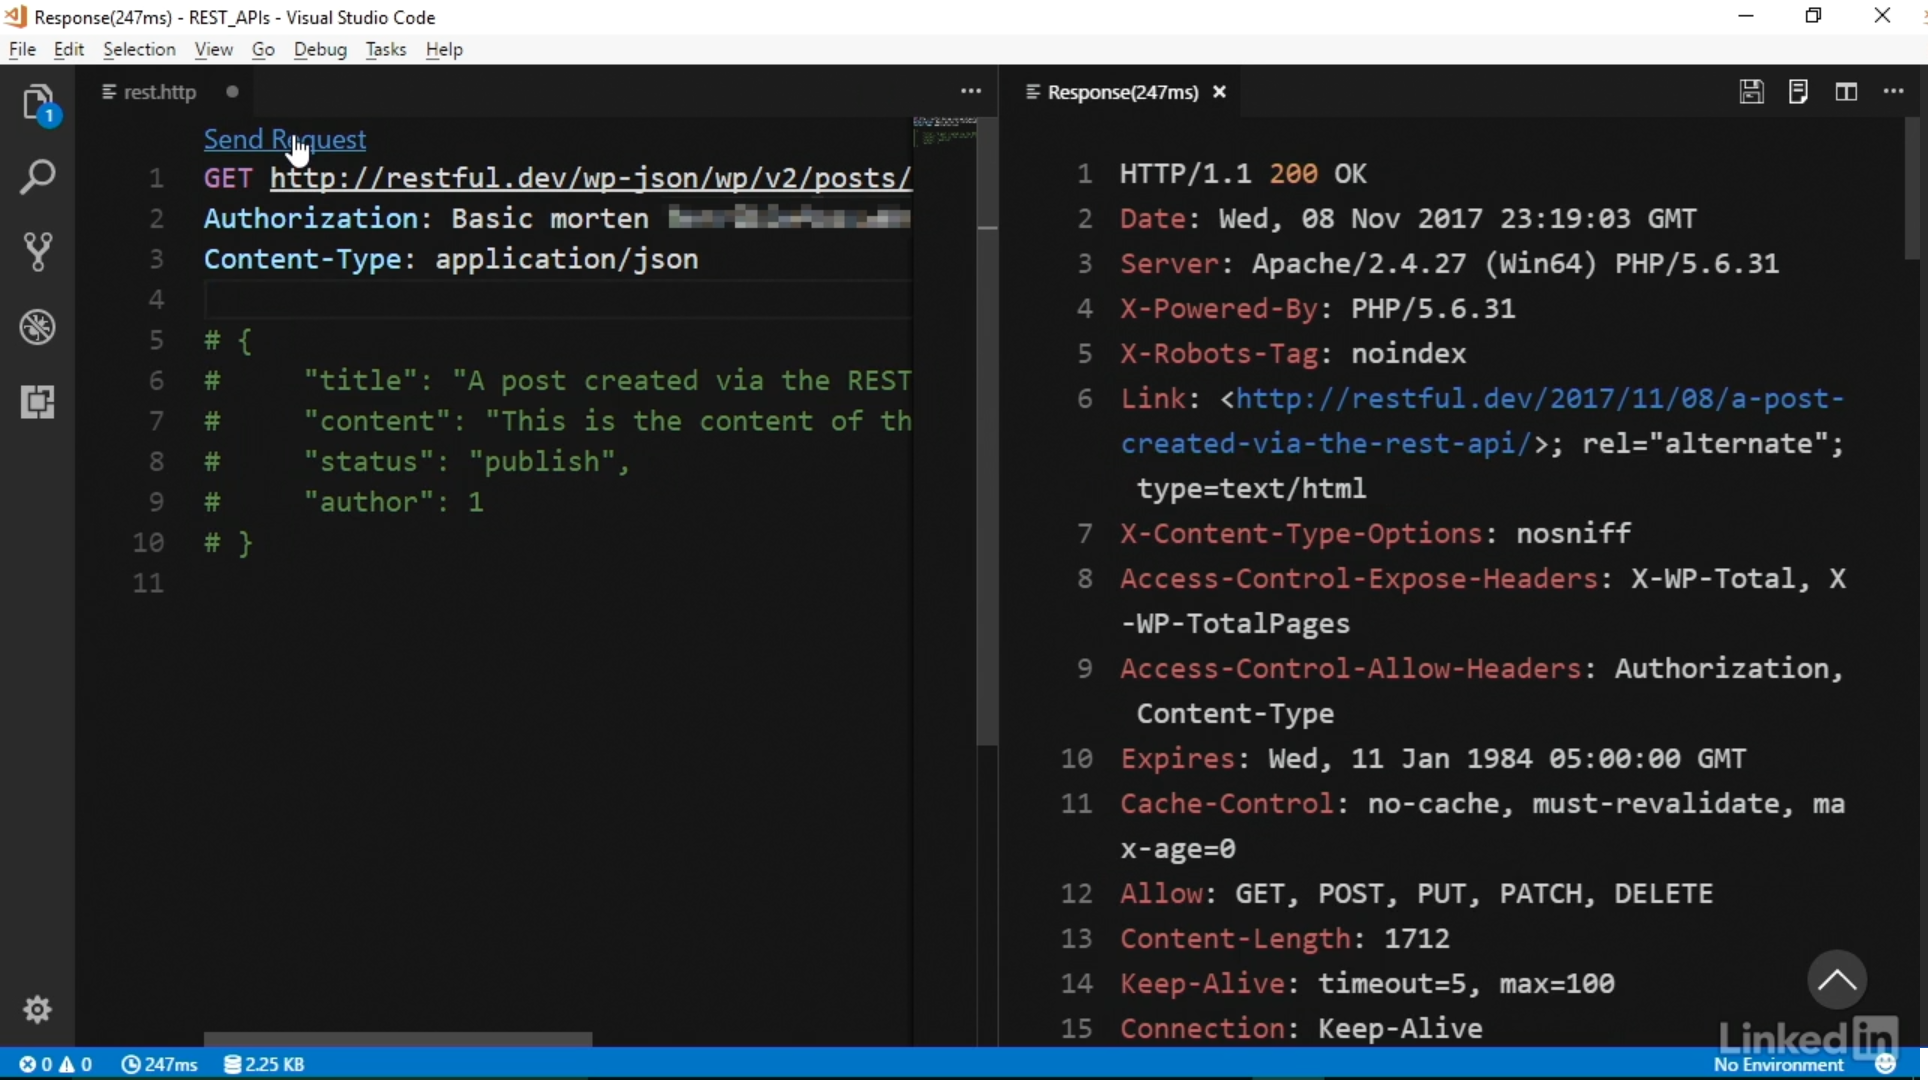Open the Go menu
The image size is (1928, 1080).
pos(263,49)
